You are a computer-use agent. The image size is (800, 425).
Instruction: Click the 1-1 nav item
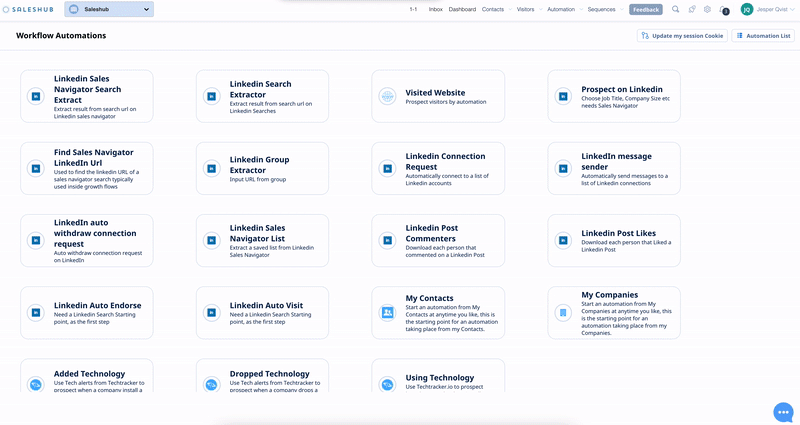pos(413,9)
